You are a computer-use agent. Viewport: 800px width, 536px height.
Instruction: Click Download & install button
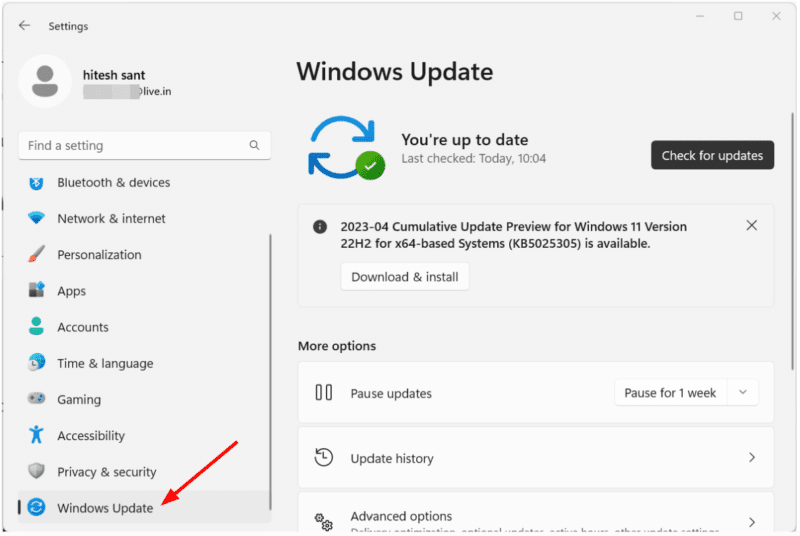[405, 277]
